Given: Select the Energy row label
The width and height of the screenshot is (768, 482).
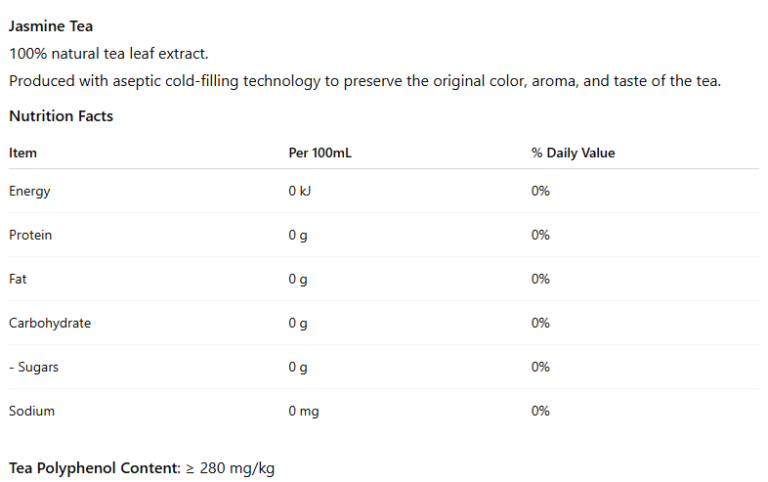Looking at the screenshot, I should coord(29,191).
